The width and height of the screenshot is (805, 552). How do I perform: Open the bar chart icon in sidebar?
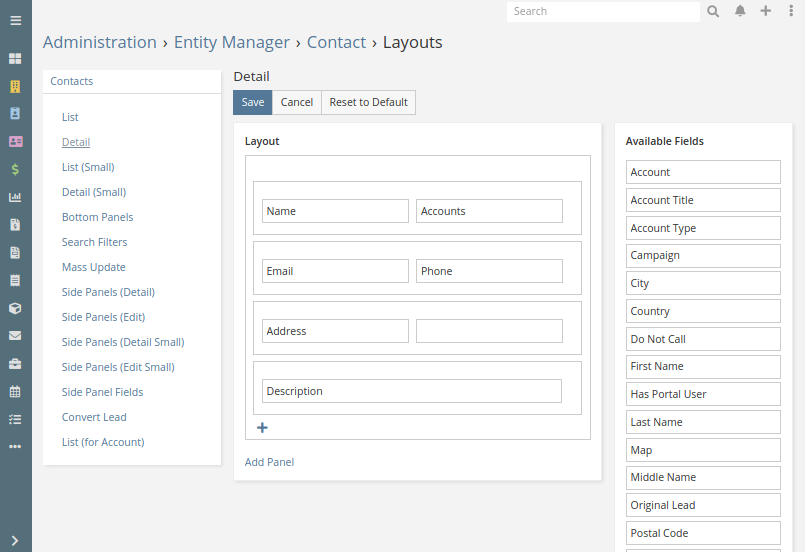click(x=15, y=197)
